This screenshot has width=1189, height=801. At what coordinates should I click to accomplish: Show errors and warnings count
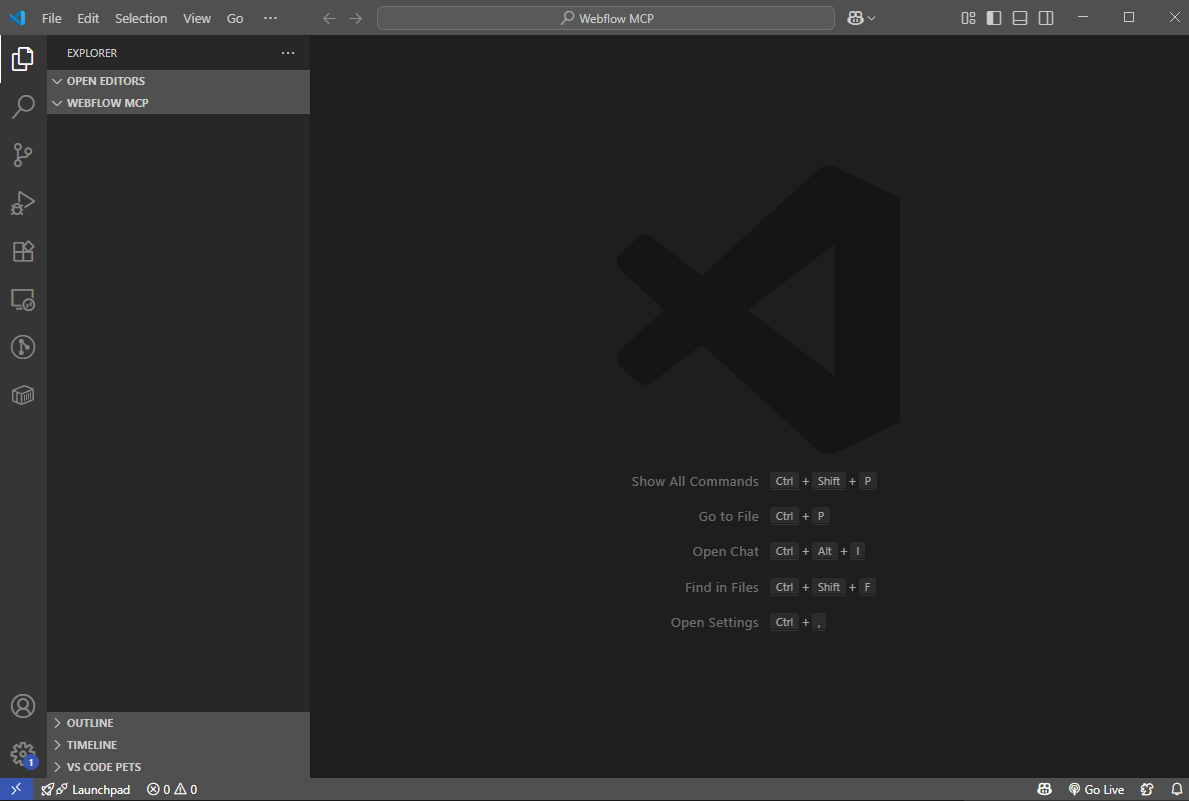coord(172,790)
